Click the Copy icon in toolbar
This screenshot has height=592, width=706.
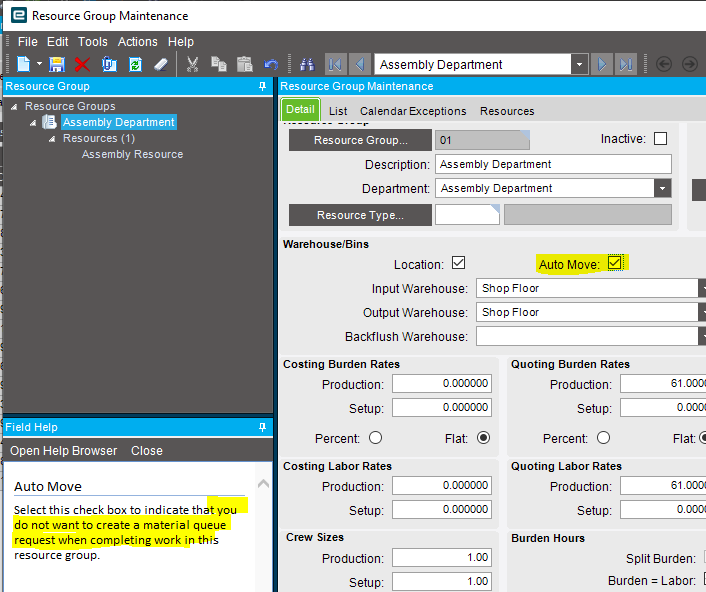(219, 64)
